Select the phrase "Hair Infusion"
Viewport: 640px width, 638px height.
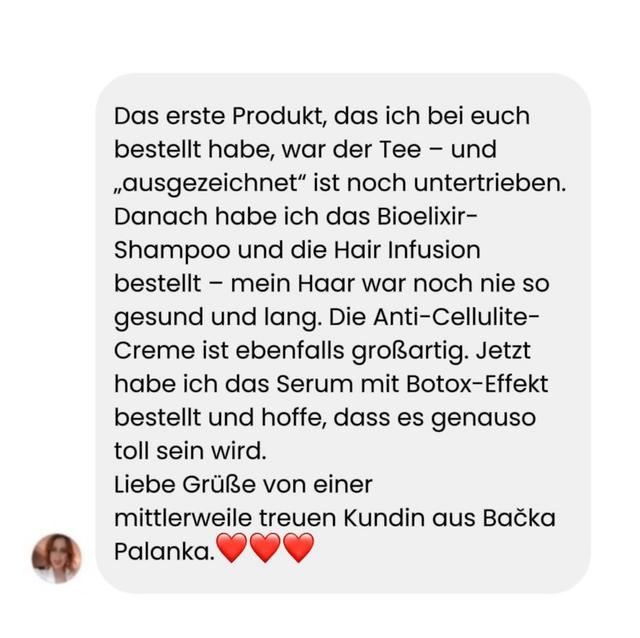[x=407, y=250]
